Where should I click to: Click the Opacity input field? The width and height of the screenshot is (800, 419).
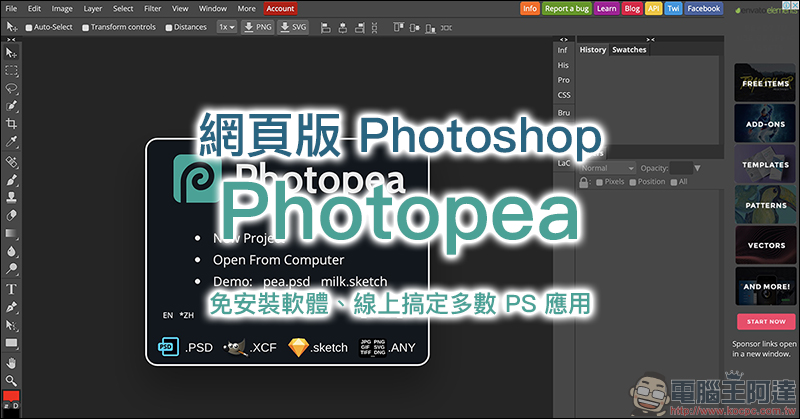pyautogui.click(x=680, y=168)
